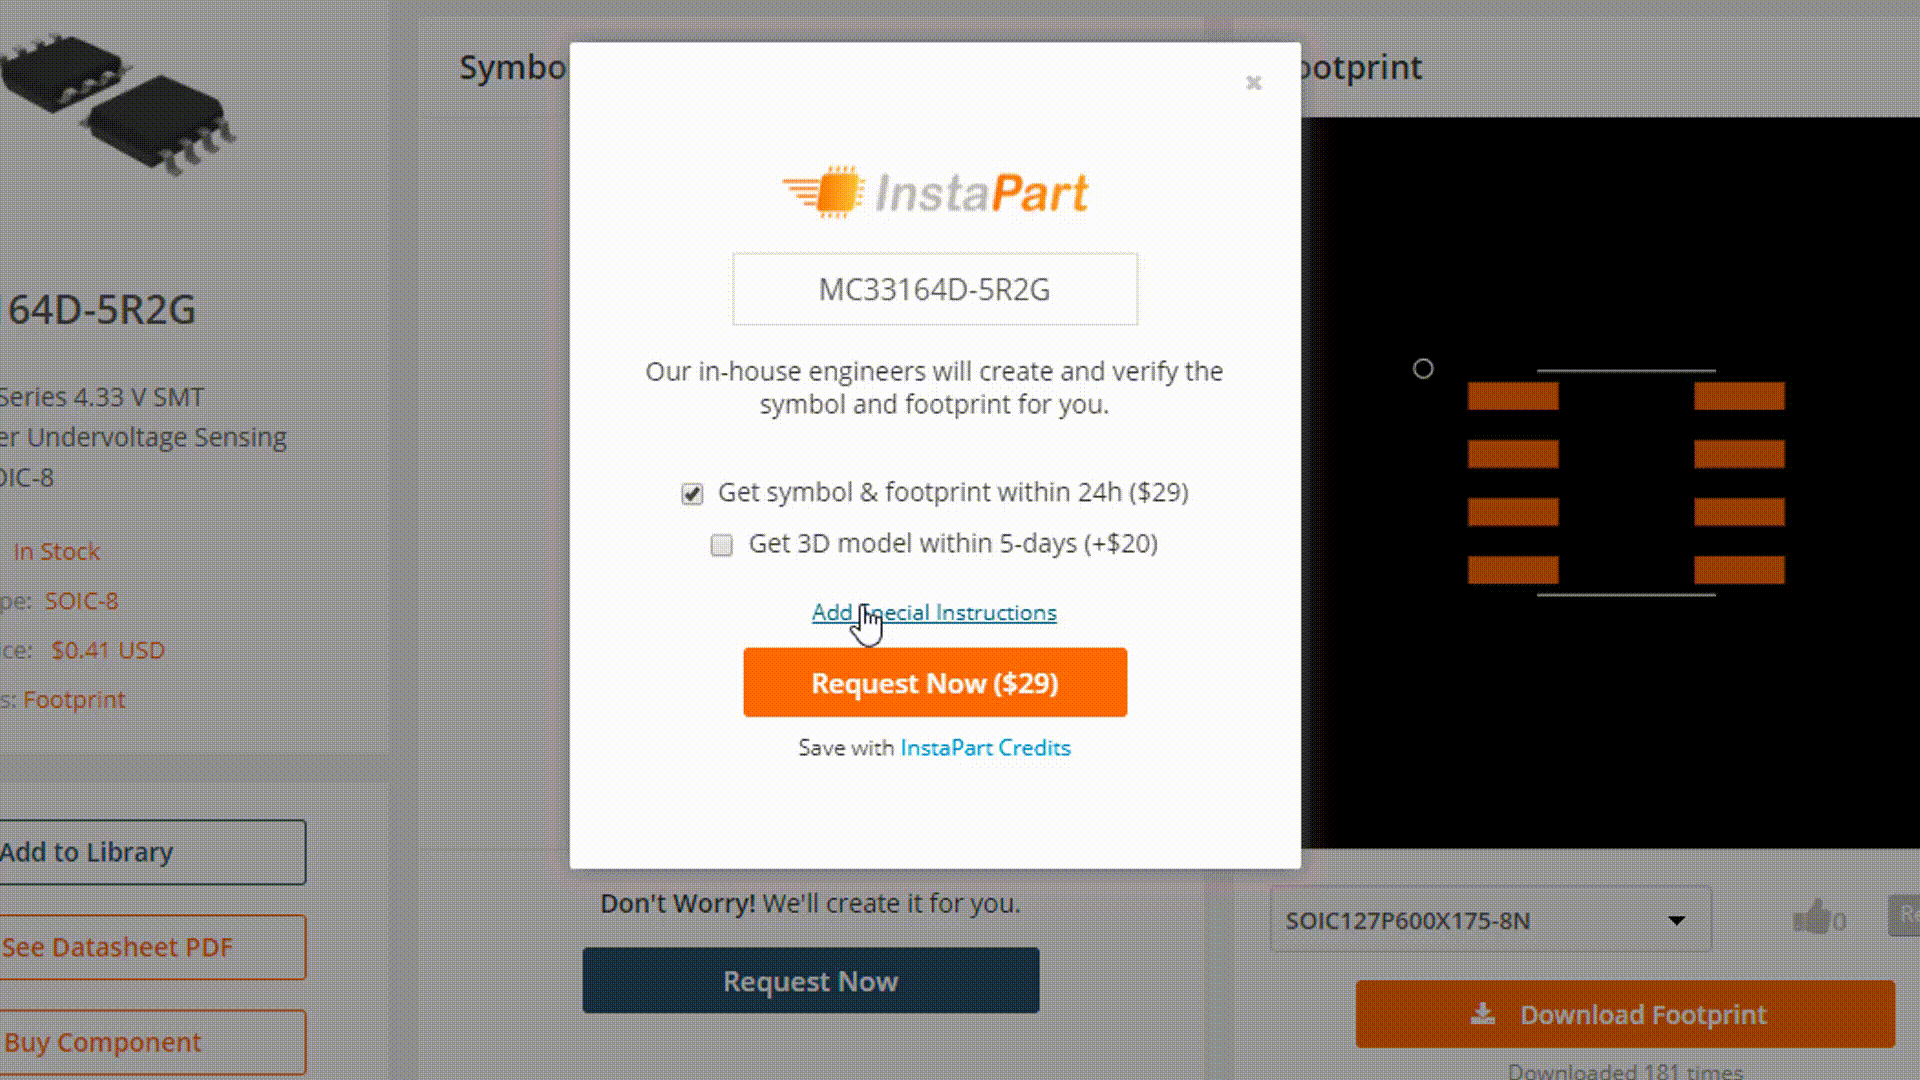Expand the footprint selector arrow
Viewport: 1920px width, 1080px height.
tap(1677, 920)
